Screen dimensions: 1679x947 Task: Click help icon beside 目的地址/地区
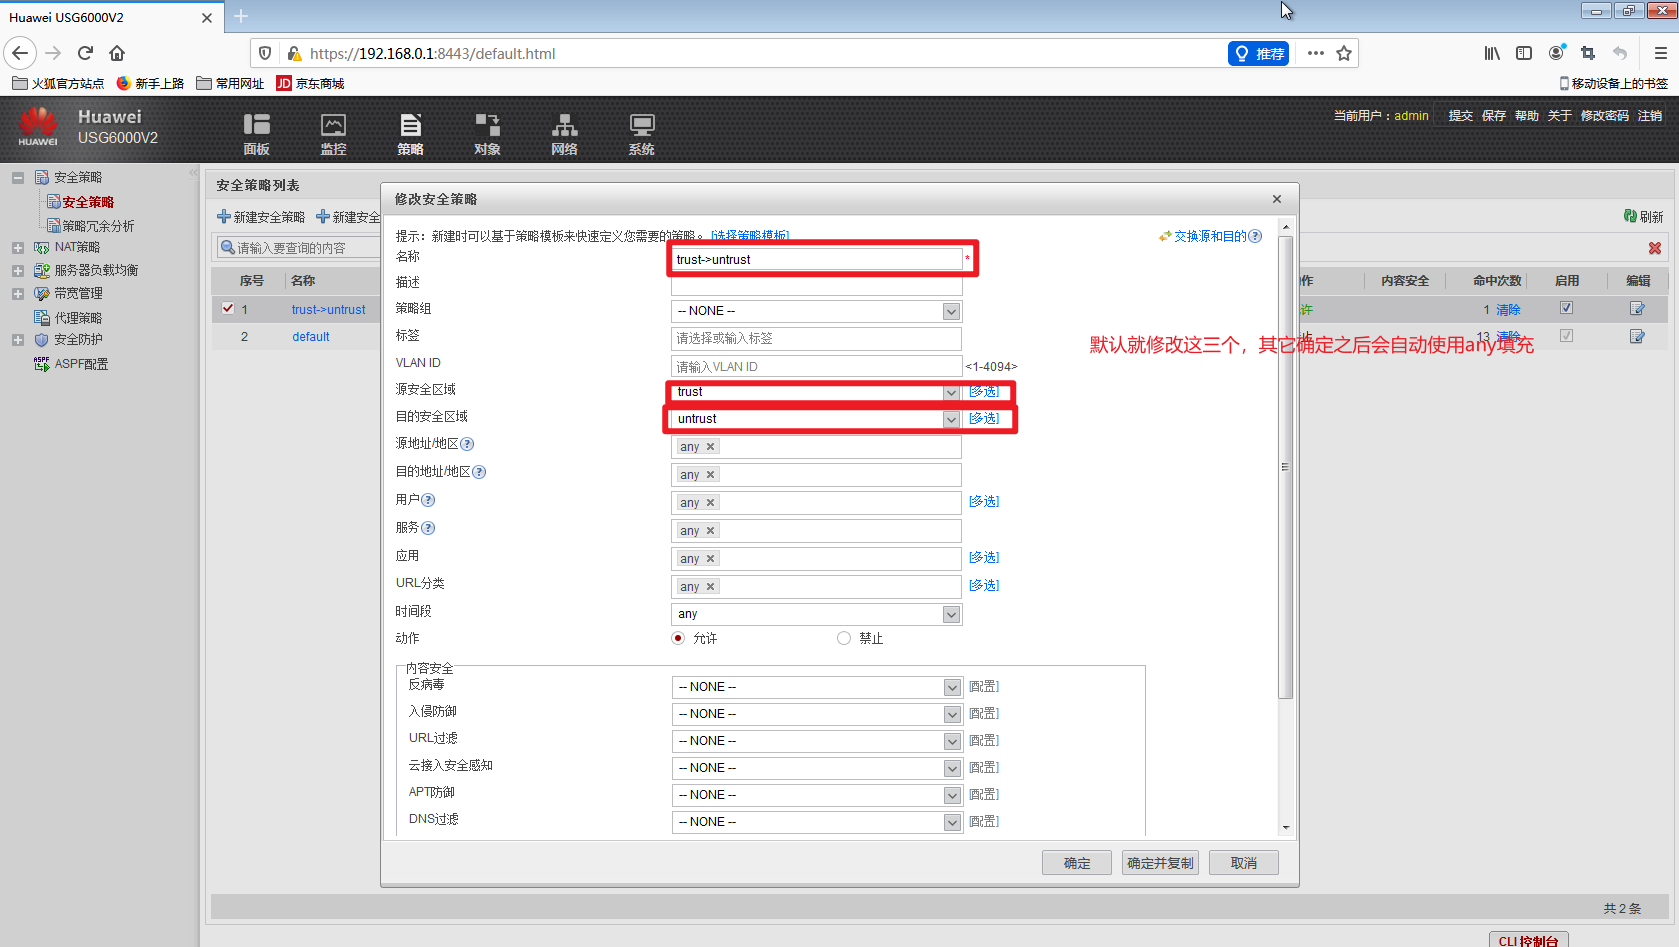pos(479,472)
